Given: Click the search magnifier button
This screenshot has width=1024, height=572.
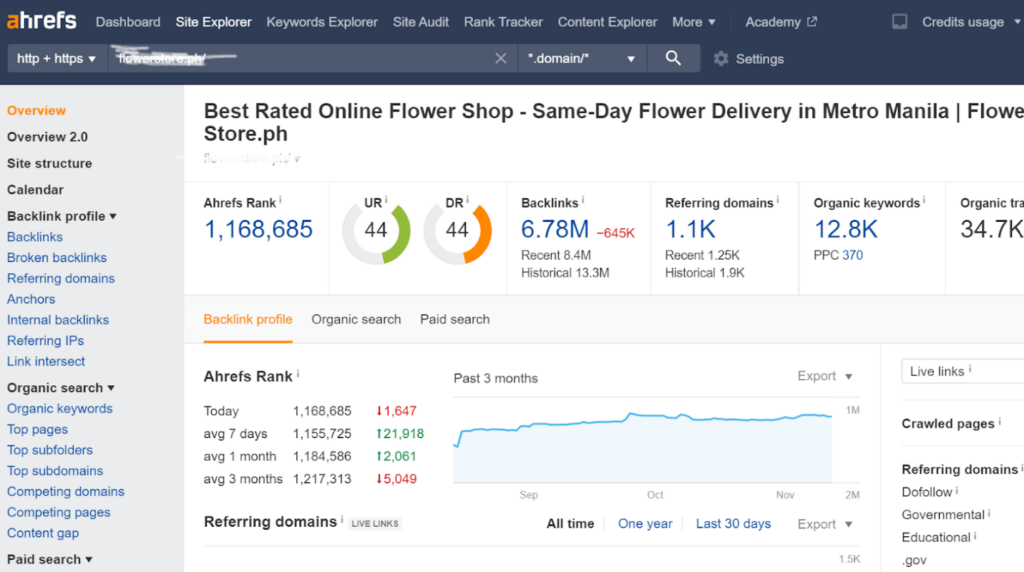Looking at the screenshot, I should click(x=673, y=58).
